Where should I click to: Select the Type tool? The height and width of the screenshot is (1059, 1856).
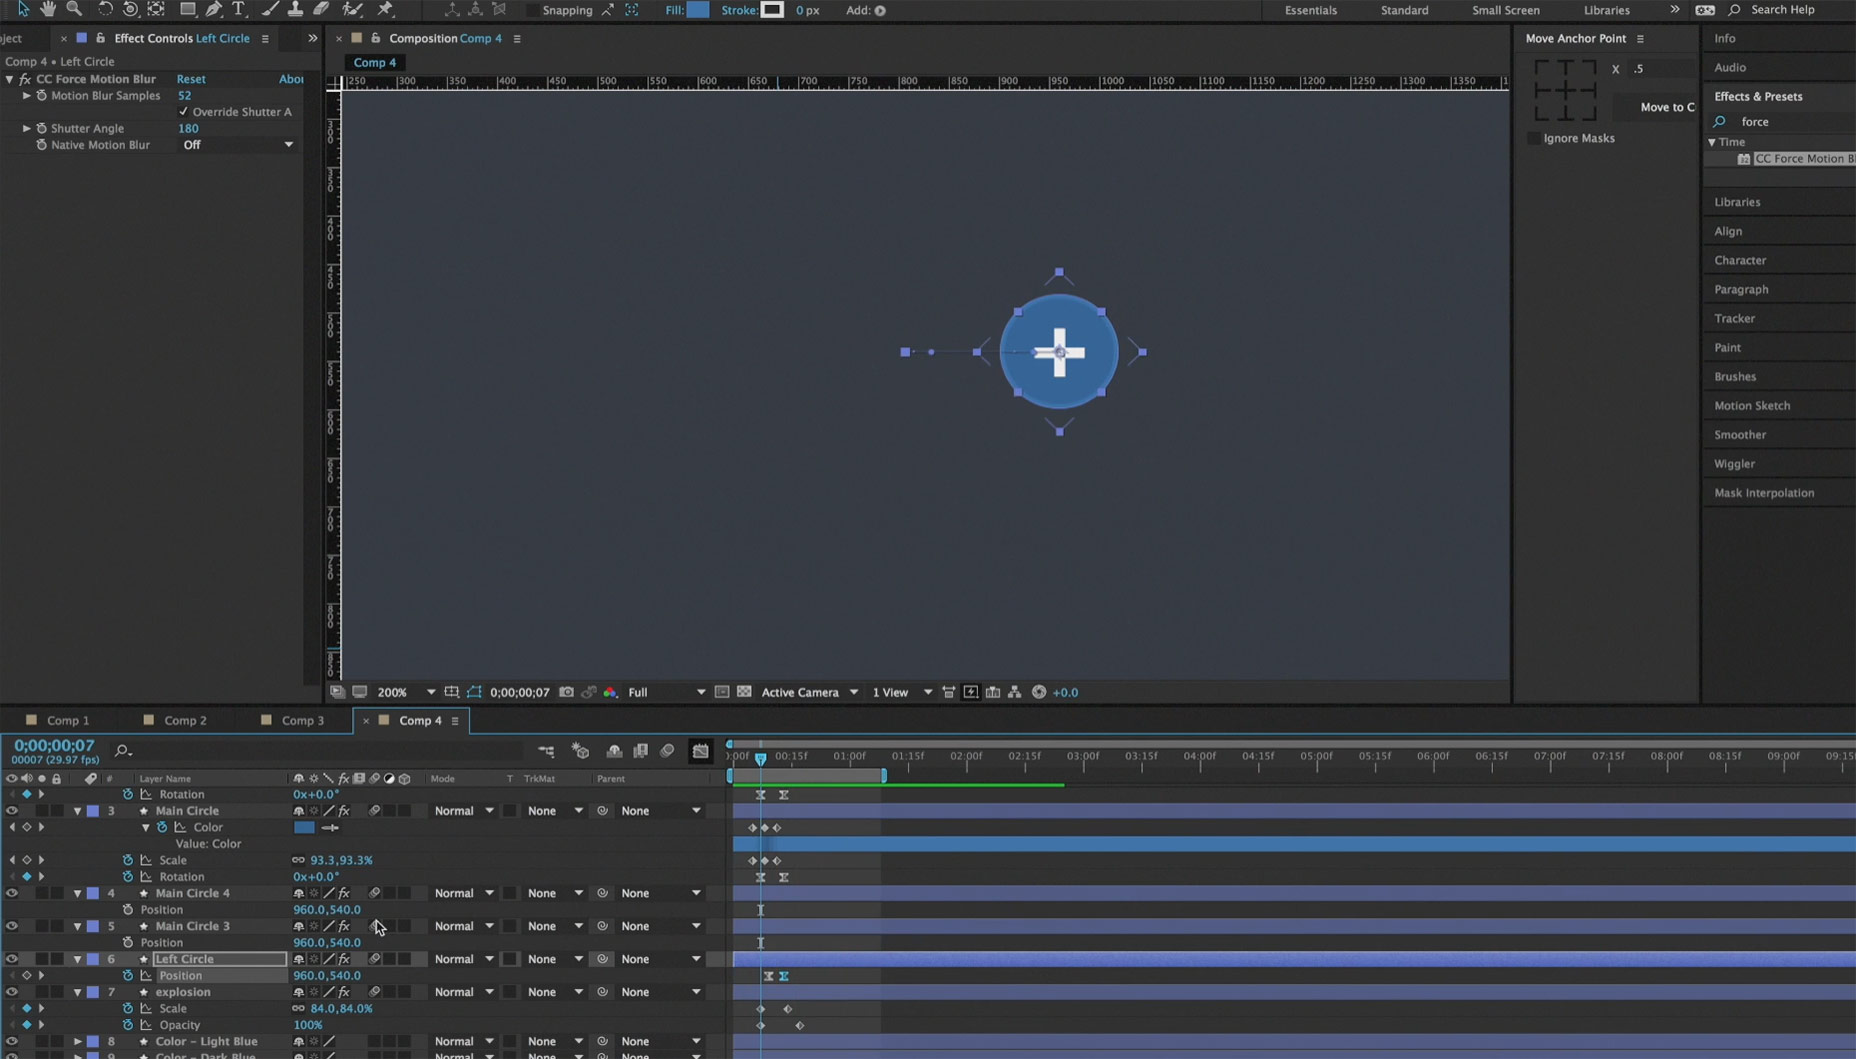tap(238, 9)
